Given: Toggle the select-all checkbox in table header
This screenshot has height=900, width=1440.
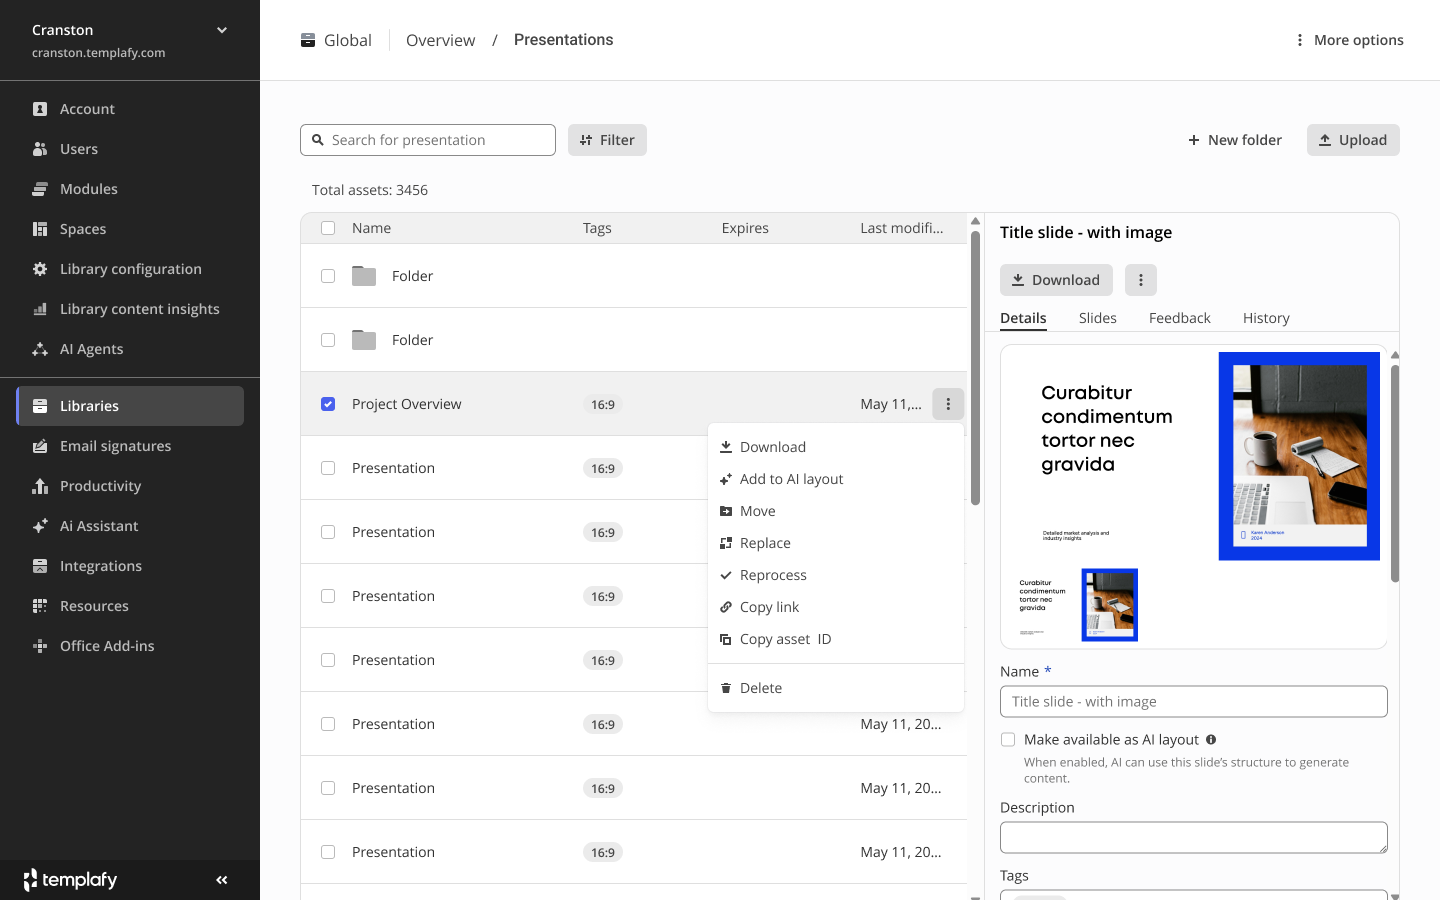Looking at the screenshot, I should tap(328, 228).
